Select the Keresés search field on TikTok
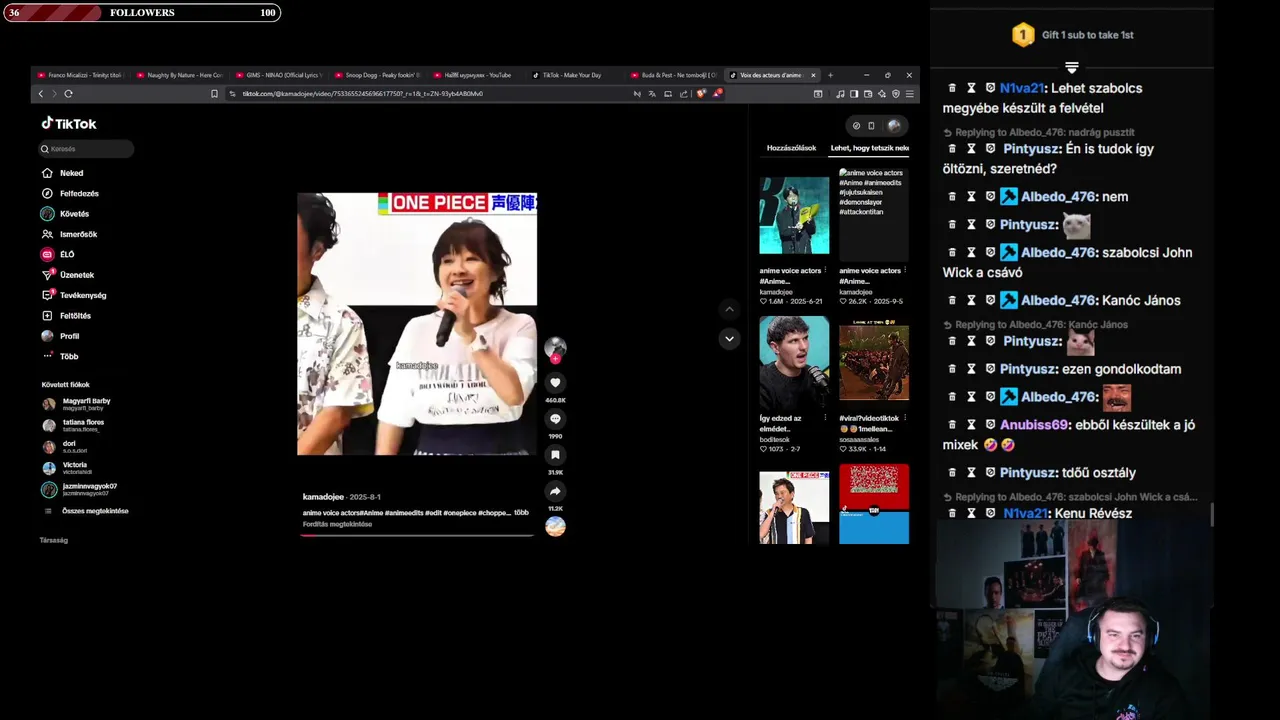 click(x=87, y=149)
